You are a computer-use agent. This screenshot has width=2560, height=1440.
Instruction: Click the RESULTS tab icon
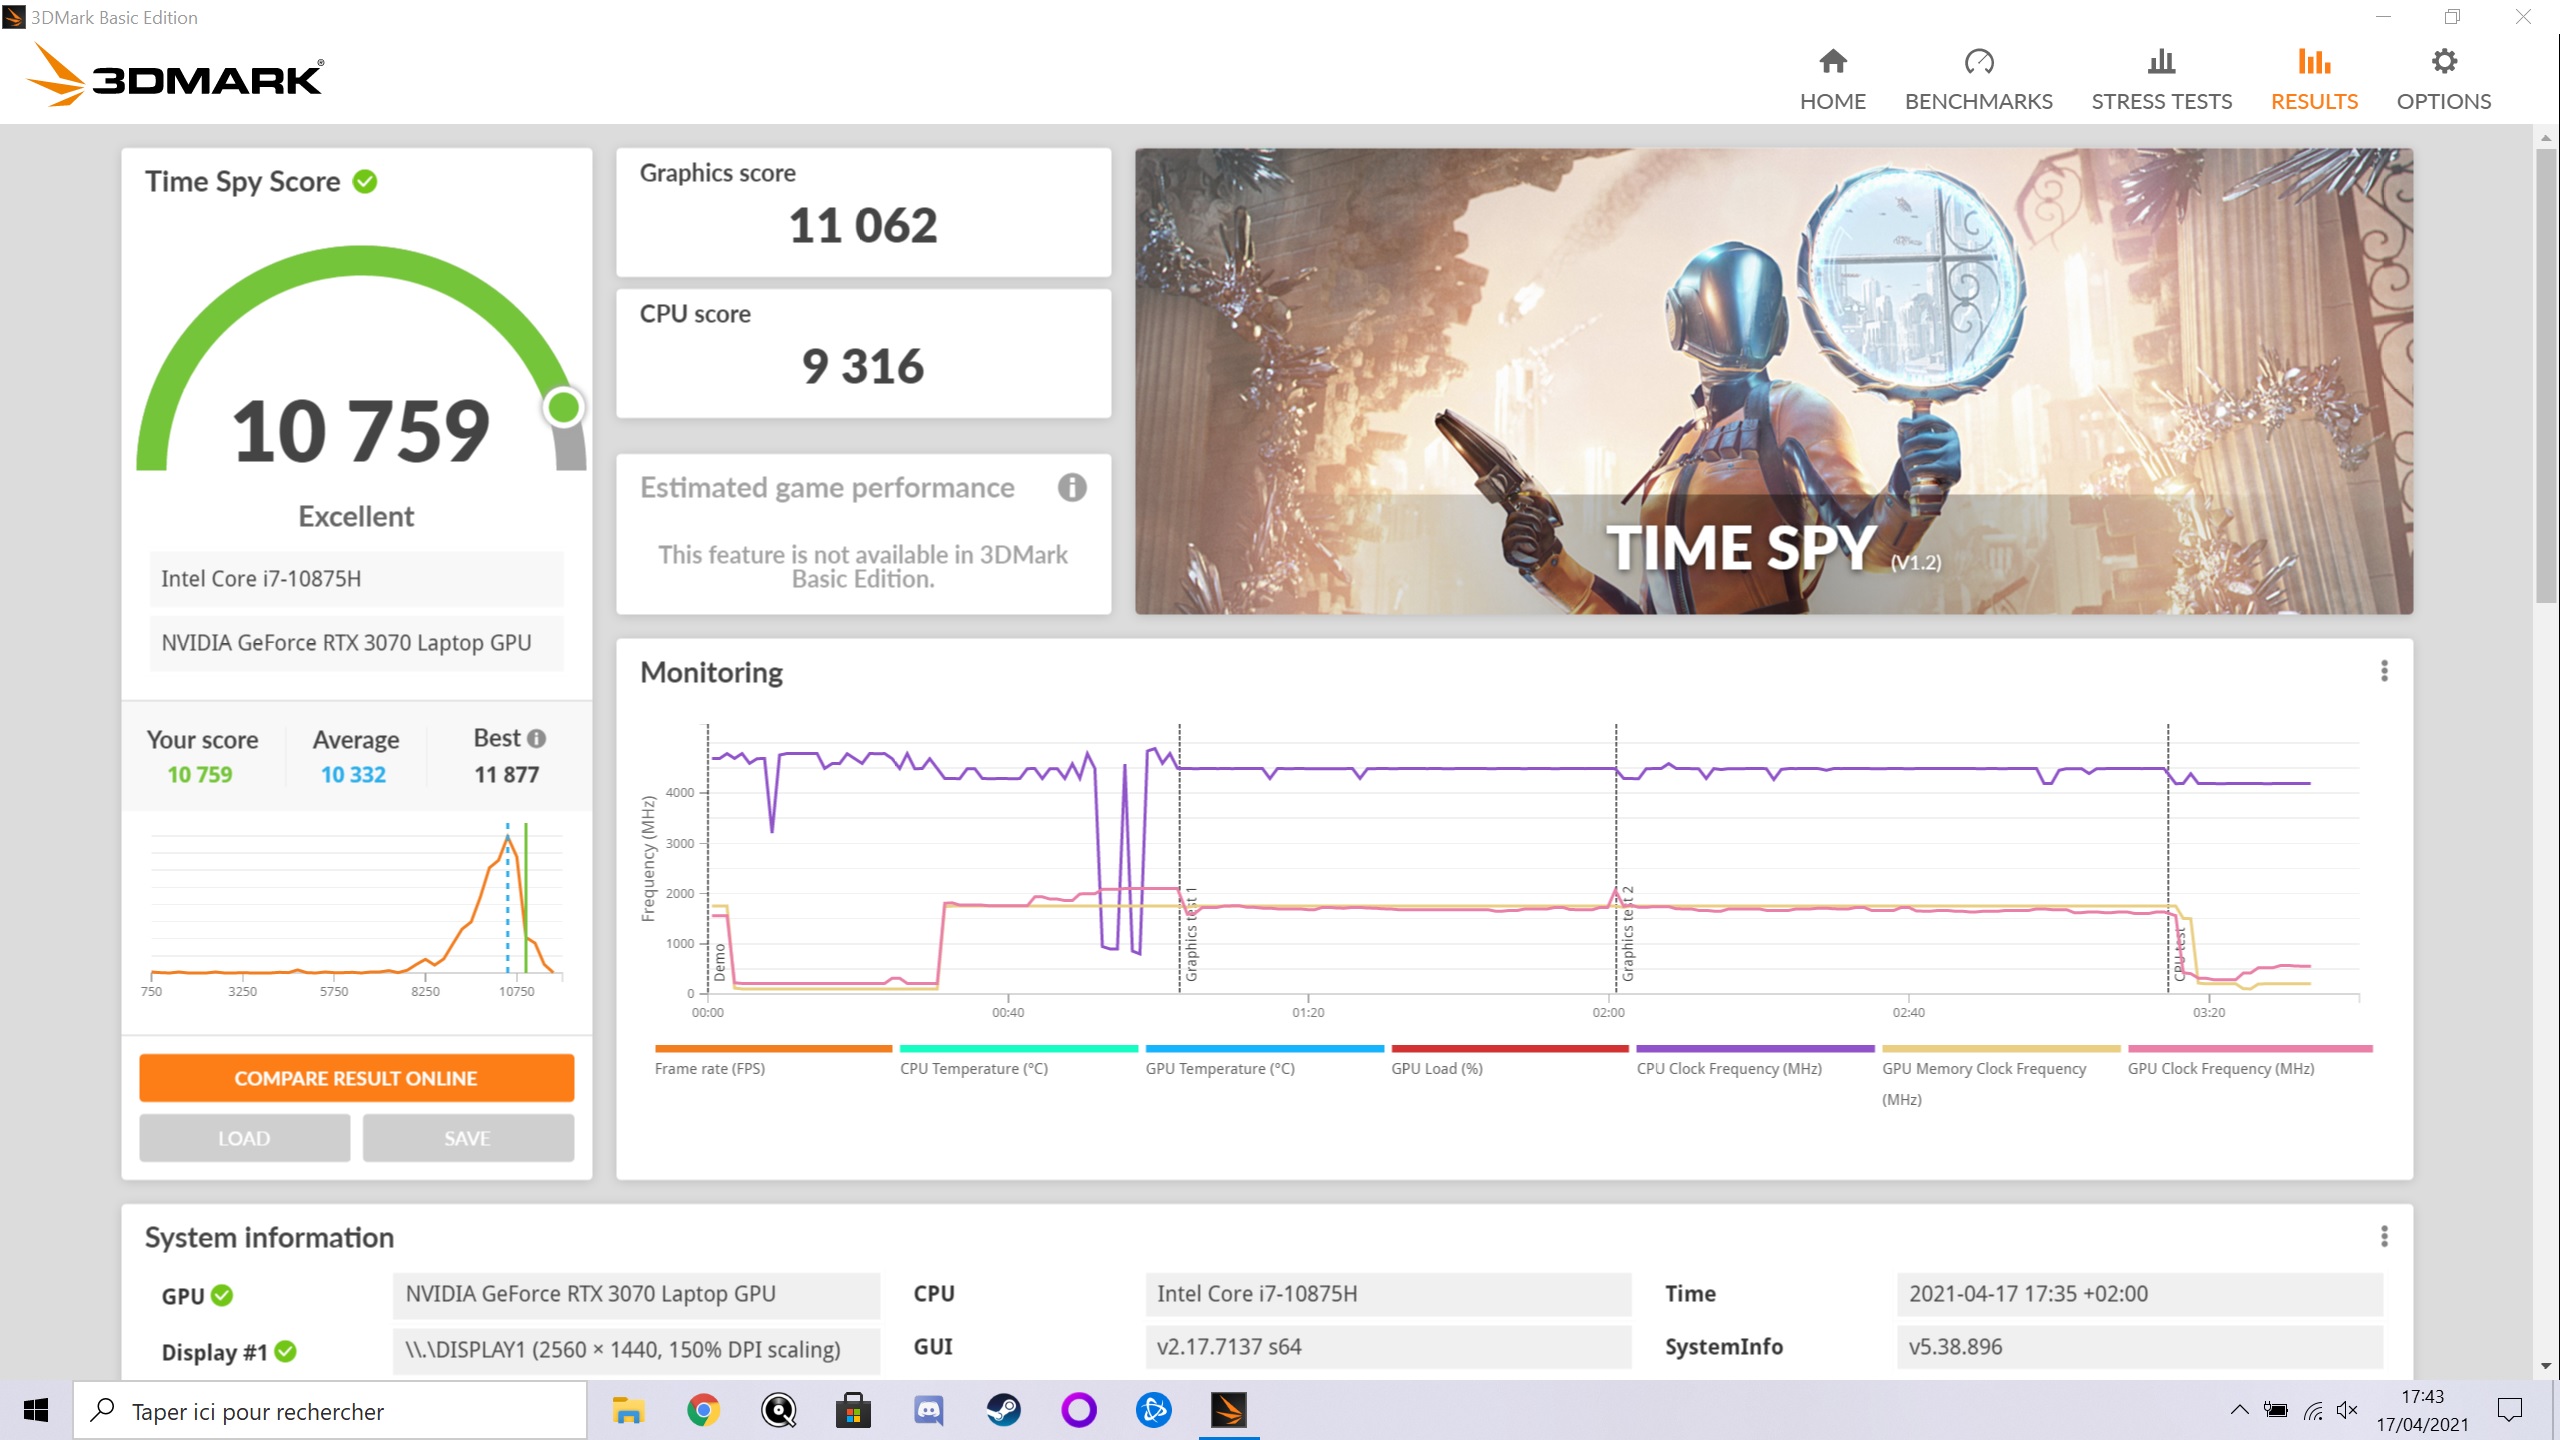[2314, 62]
